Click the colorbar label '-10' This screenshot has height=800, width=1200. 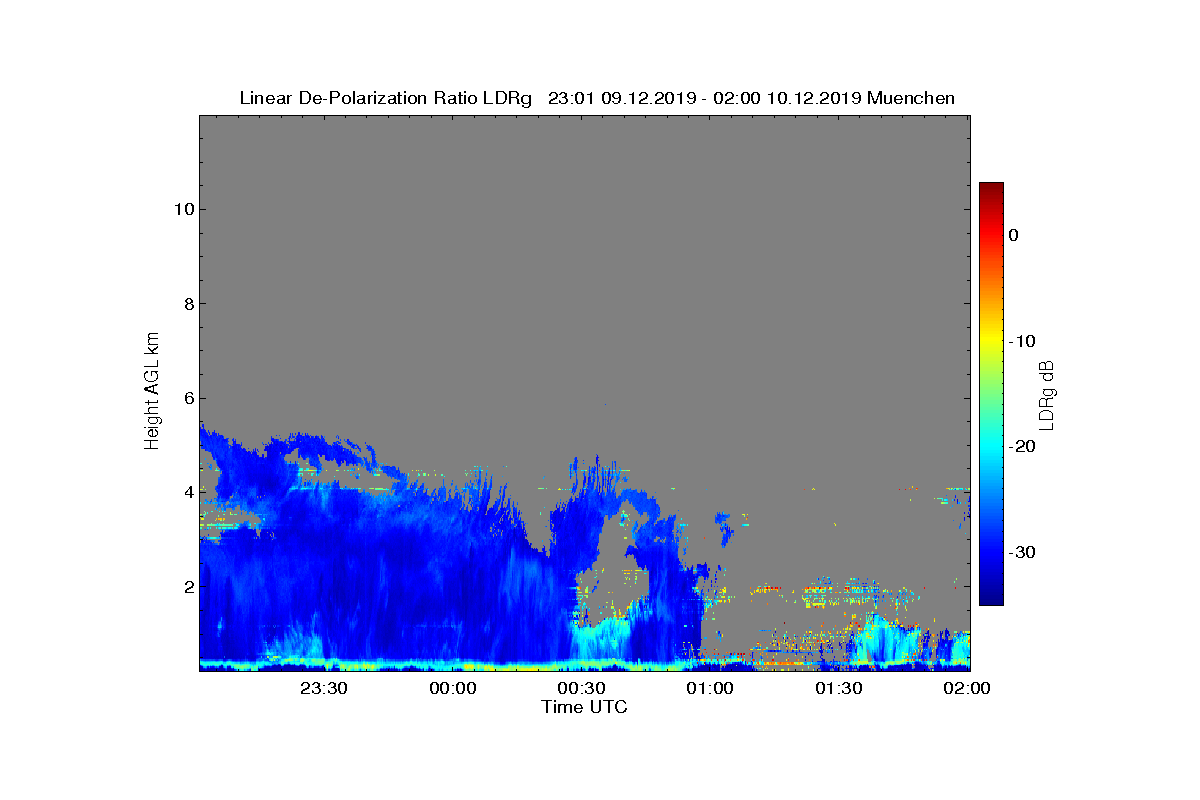coord(1021,341)
